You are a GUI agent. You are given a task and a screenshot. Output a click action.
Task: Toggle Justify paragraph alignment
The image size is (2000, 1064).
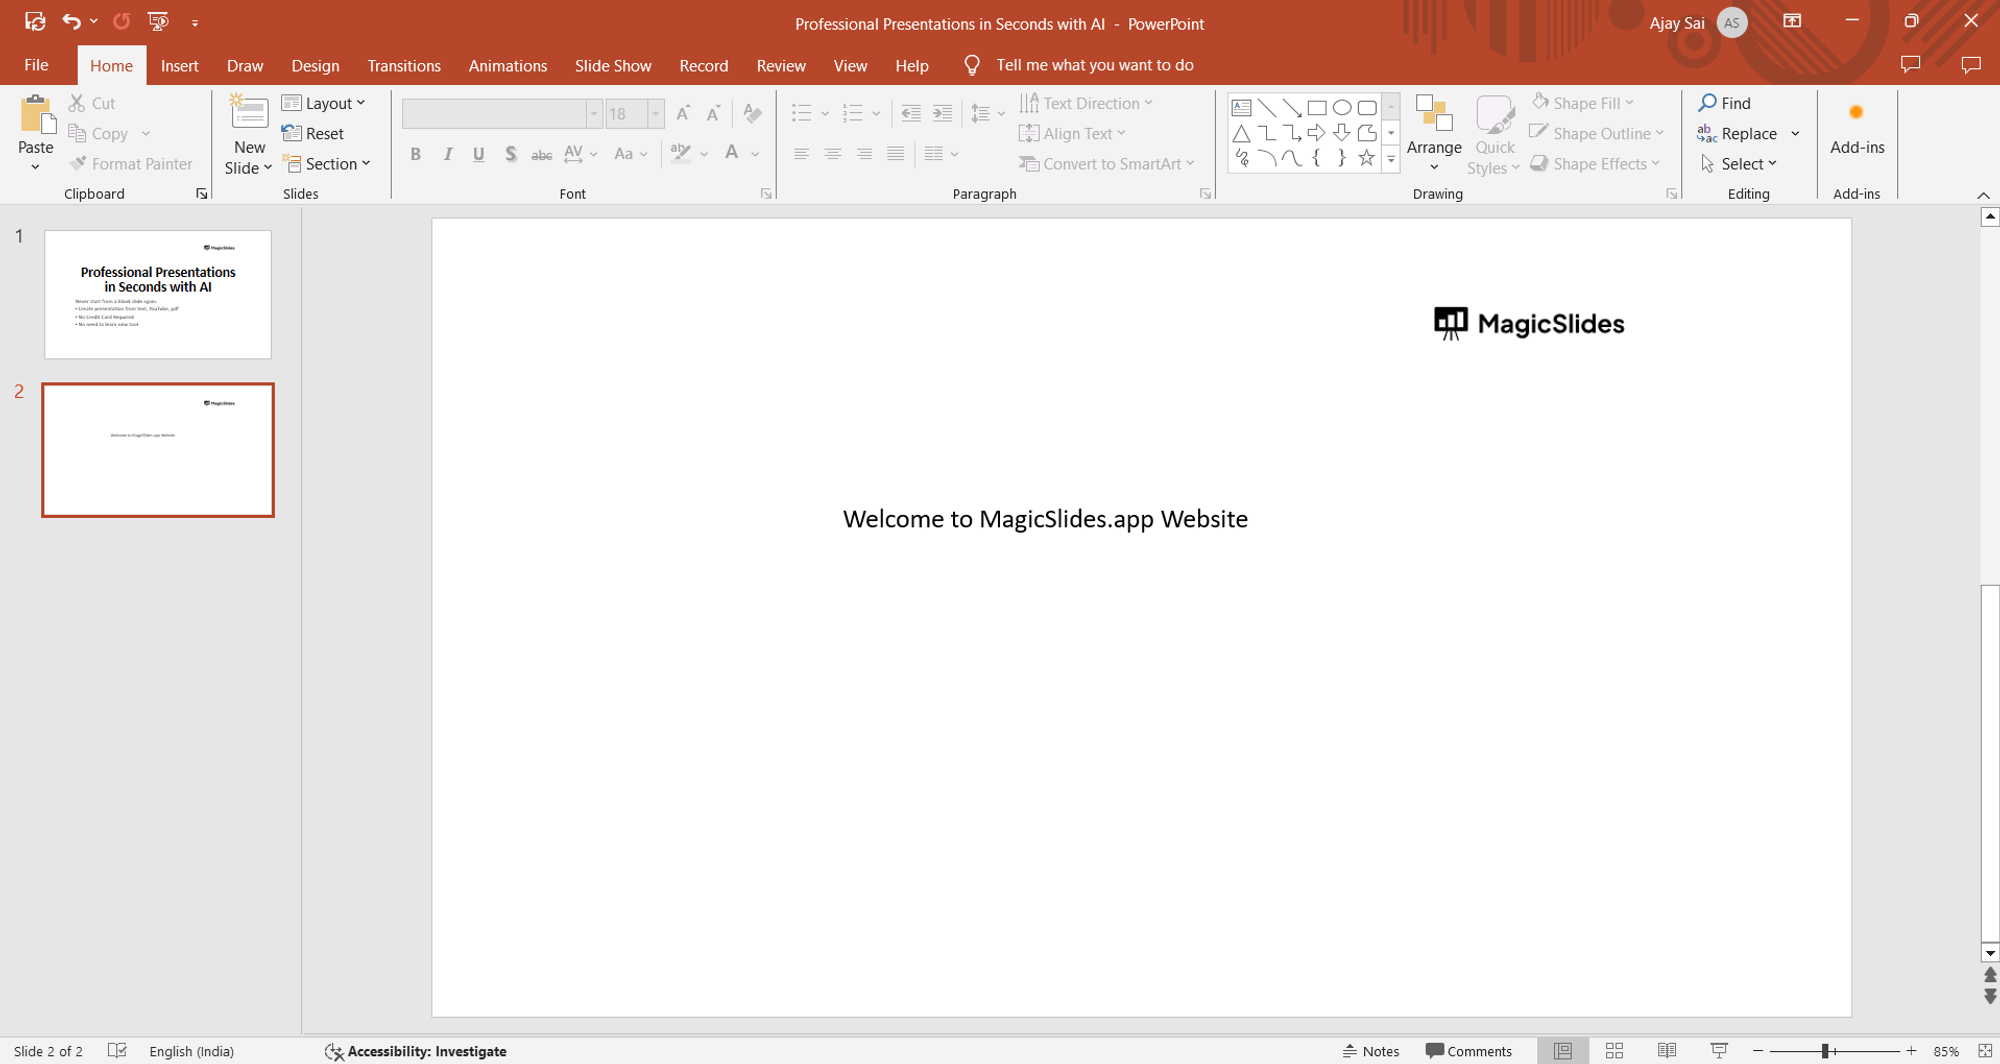click(896, 154)
